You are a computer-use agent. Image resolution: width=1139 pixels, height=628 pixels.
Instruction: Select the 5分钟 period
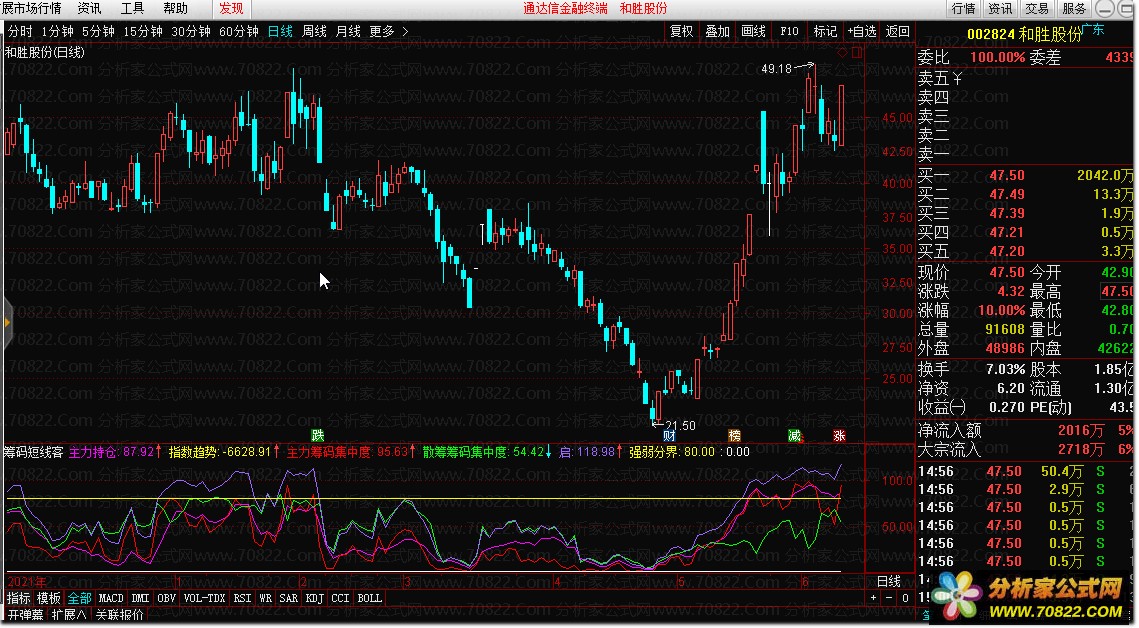click(x=98, y=31)
